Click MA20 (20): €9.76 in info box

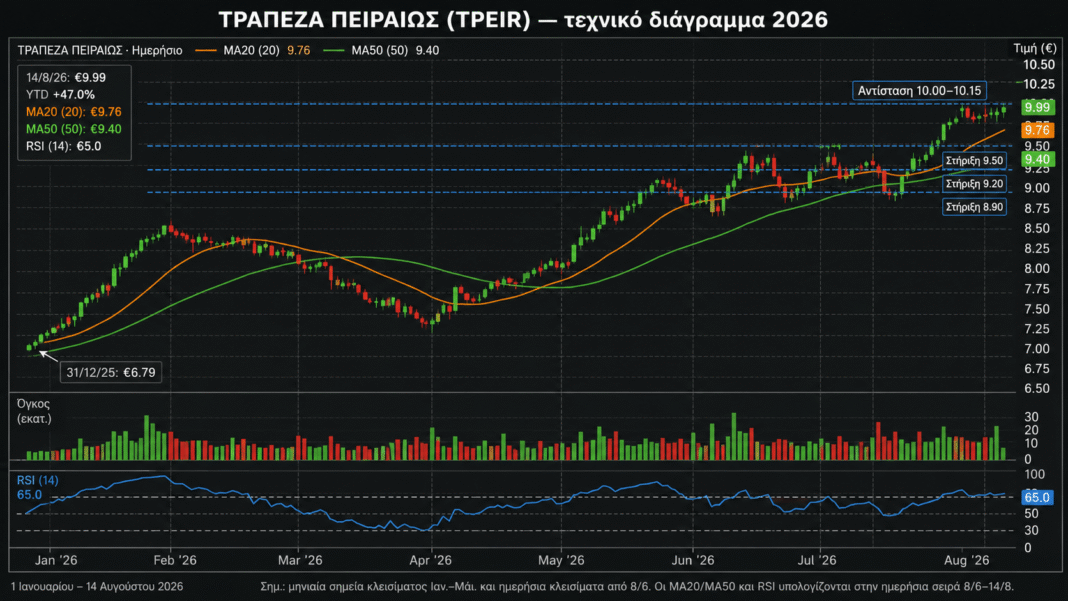tap(74, 112)
